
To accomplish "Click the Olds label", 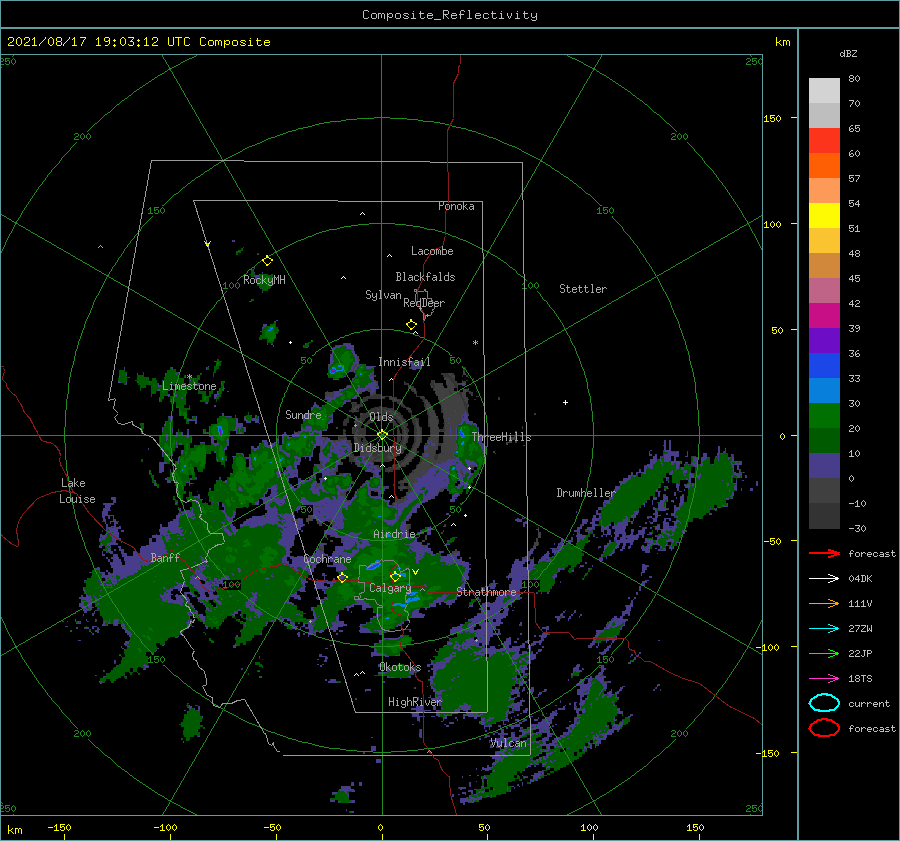I will point(381,416).
